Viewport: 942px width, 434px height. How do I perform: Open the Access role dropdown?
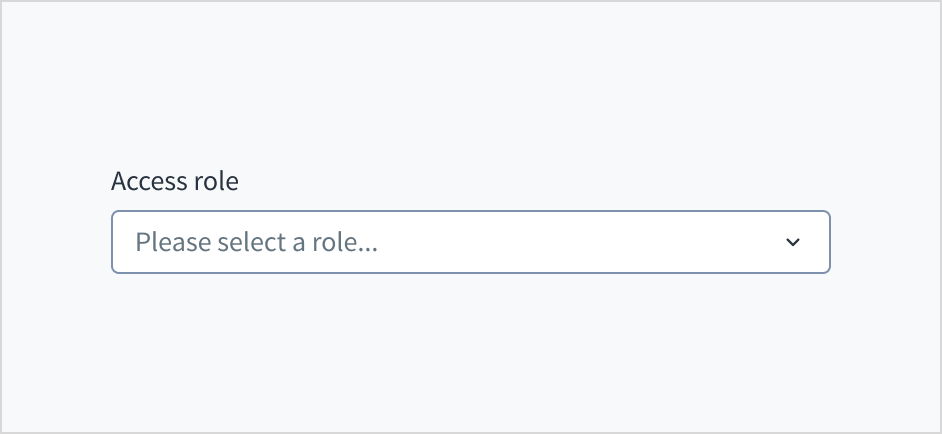pos(470,242)
